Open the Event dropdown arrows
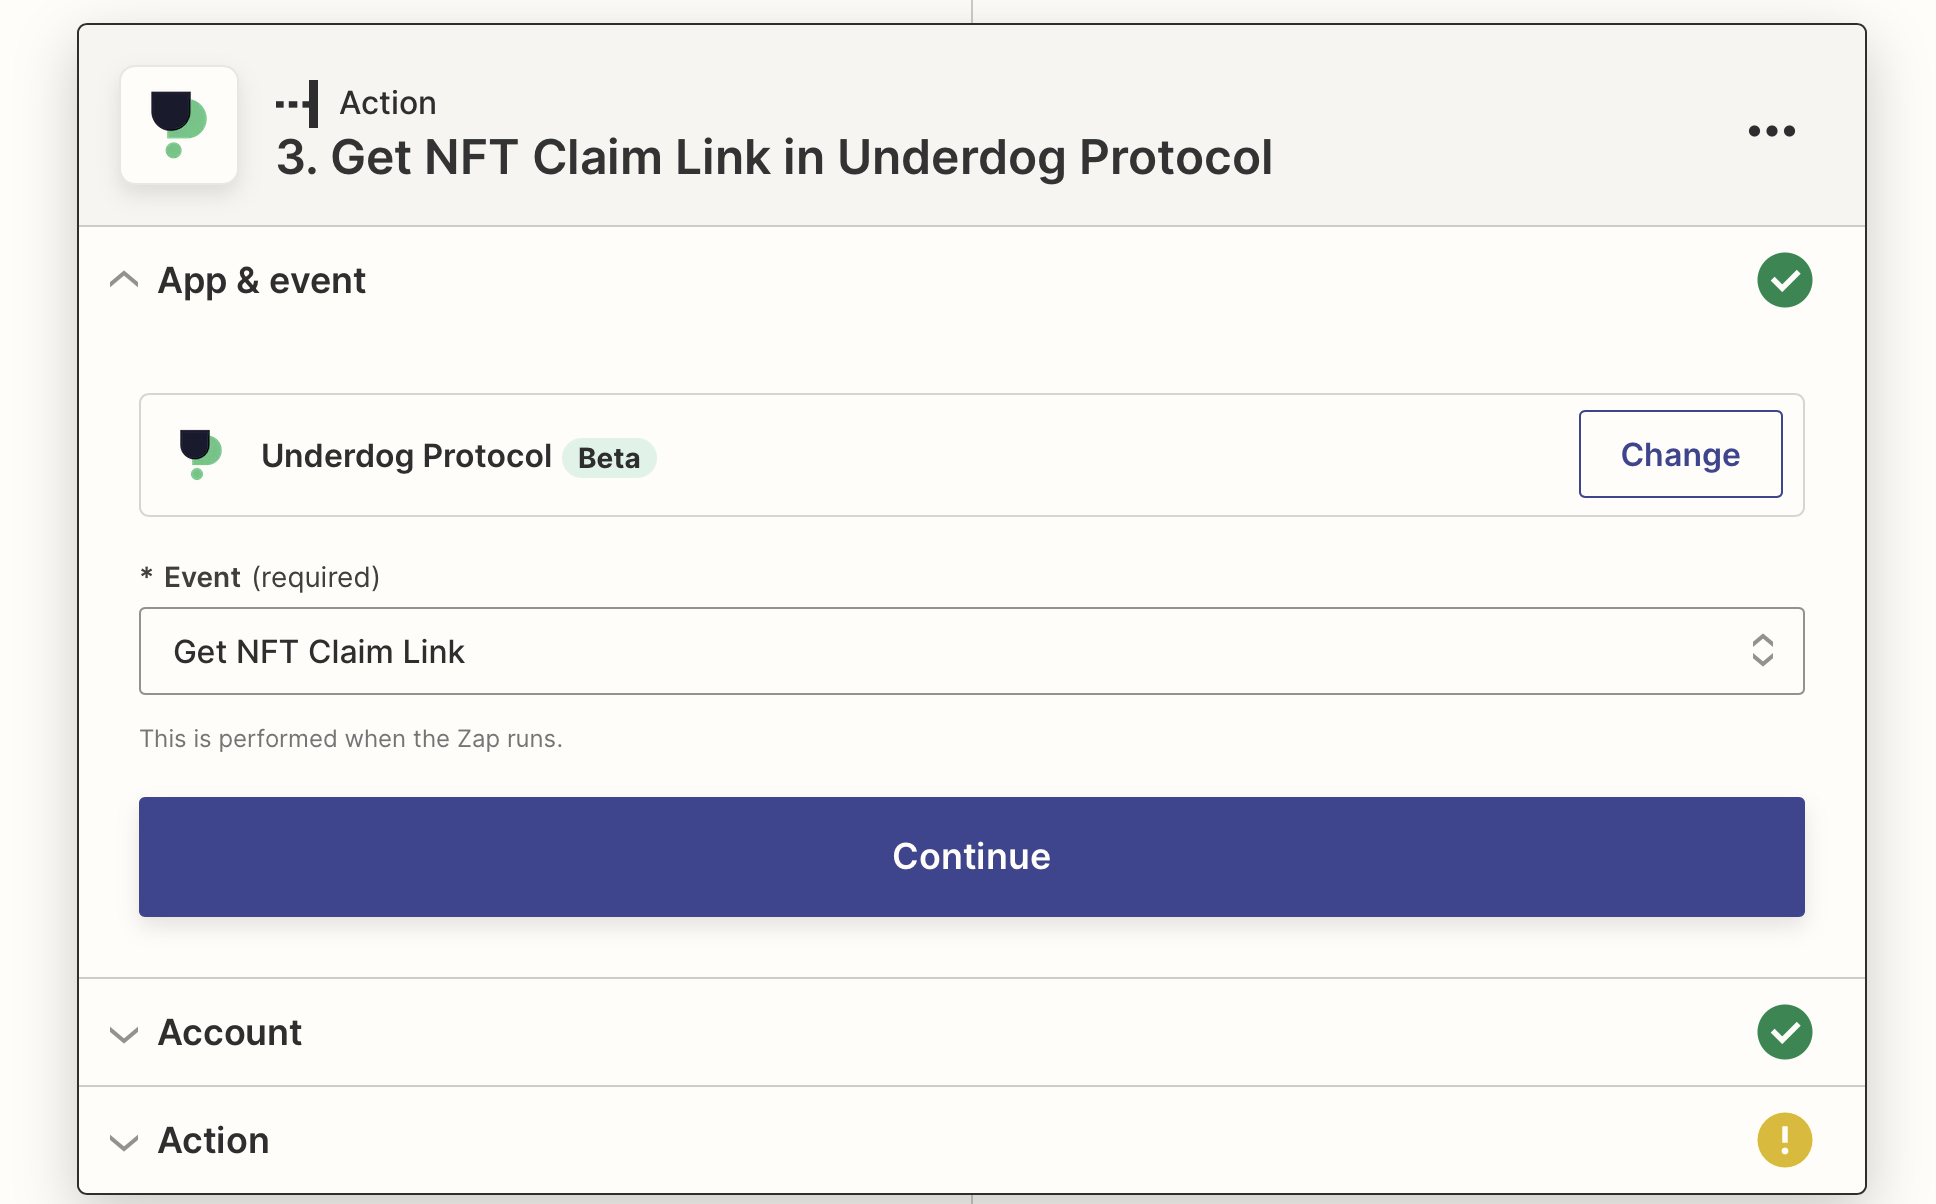The image size is (1936, 1204). [x=1762, y=651]
